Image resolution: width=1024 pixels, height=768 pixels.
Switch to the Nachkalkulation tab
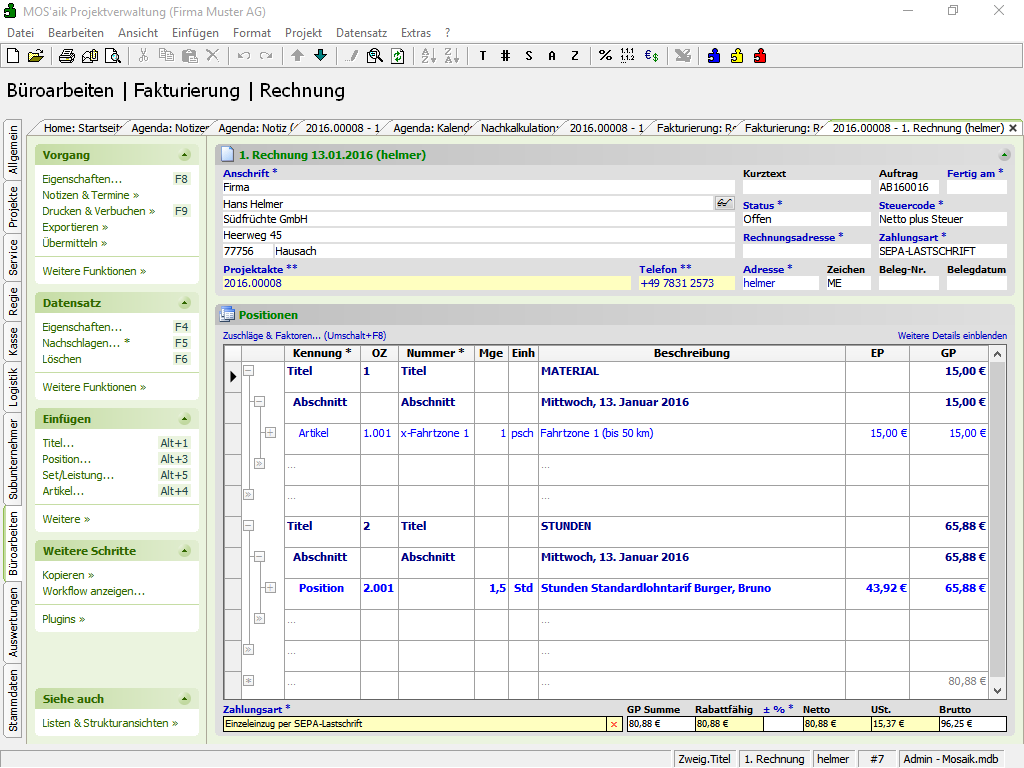(x=518, y=128)
